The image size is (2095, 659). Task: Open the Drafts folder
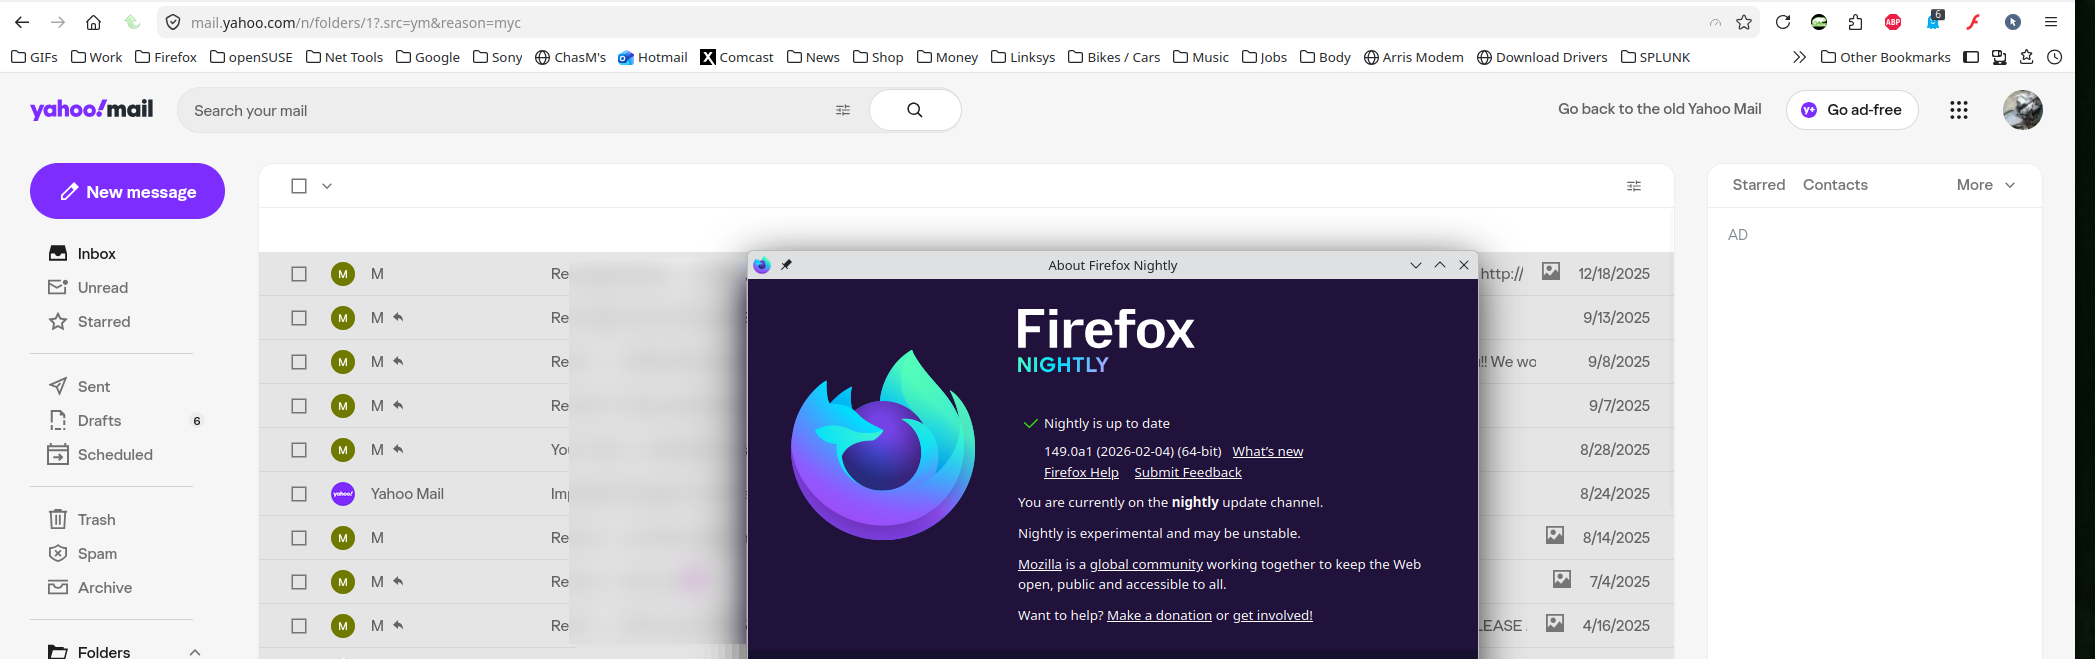[x=84, y=421]
